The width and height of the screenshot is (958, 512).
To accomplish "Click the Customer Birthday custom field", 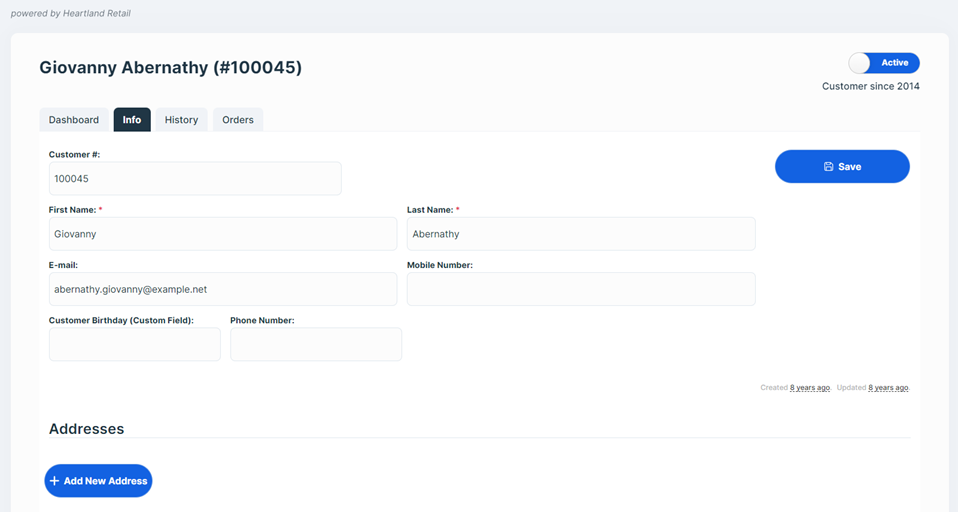I will (x=134, y=344).
